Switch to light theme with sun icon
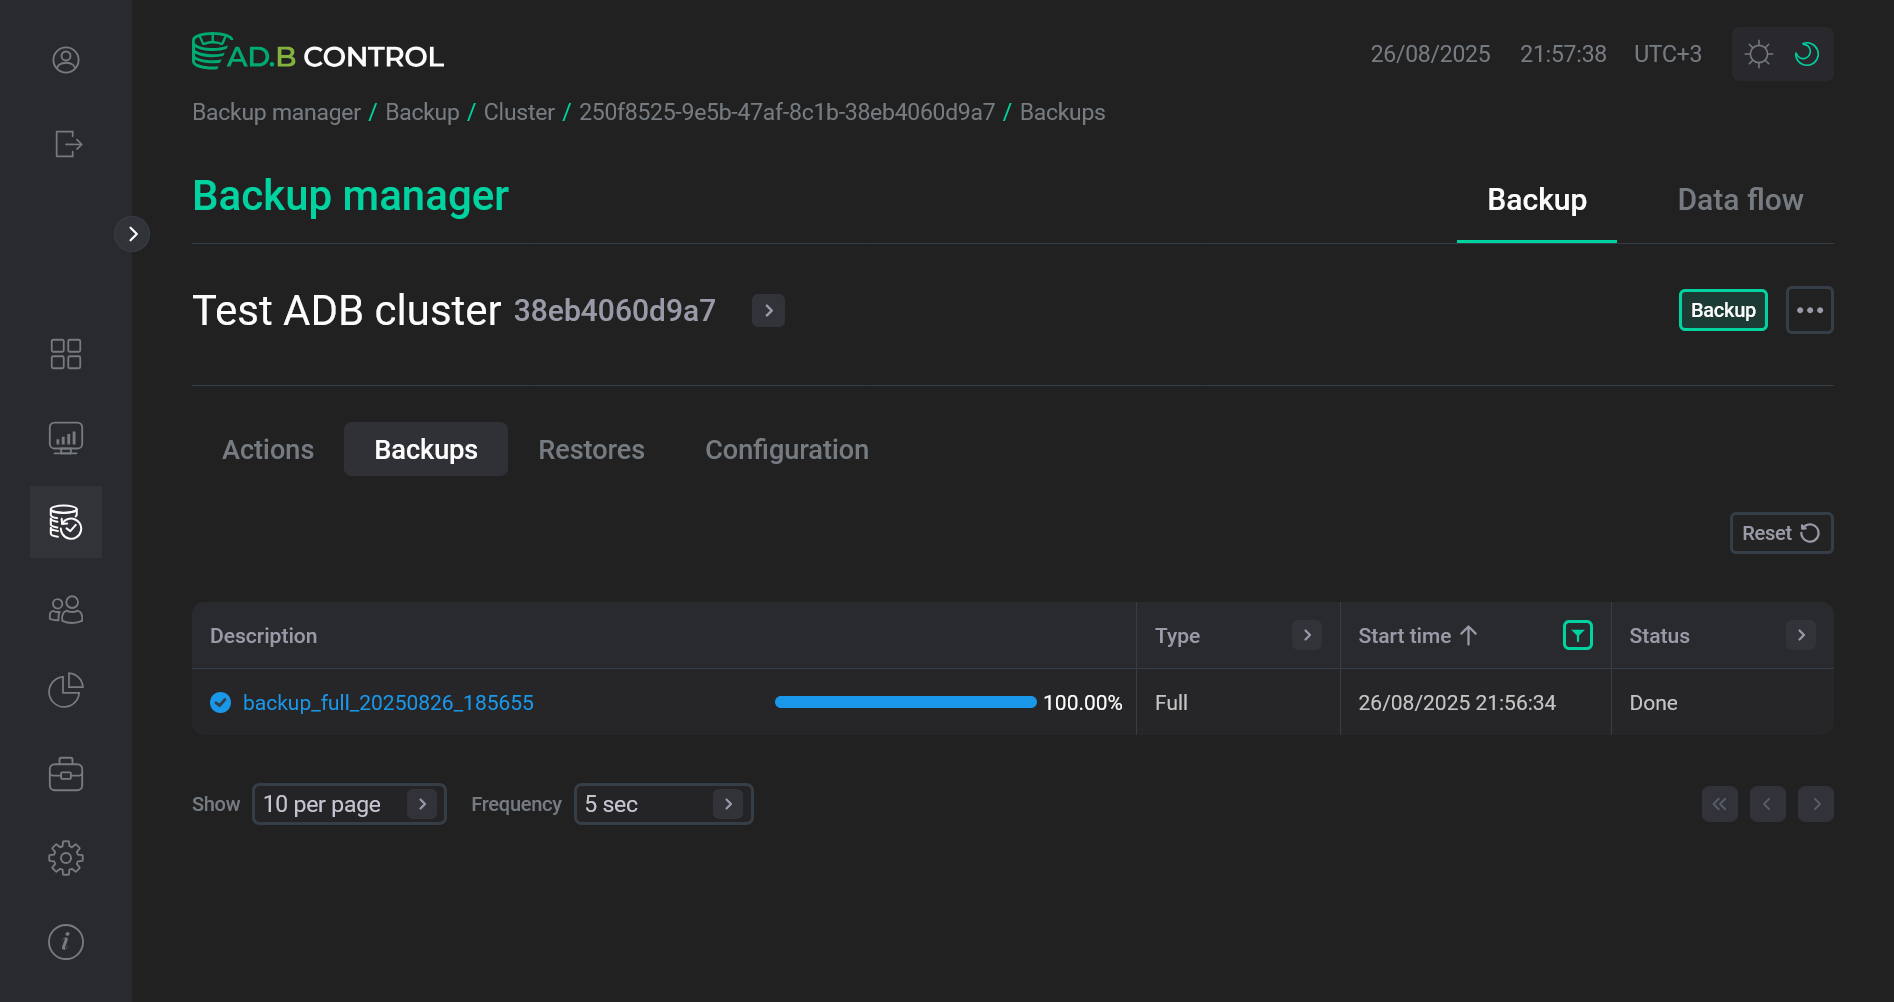This screenshot has height=1002, width=1894. [x=1758, y=53]
